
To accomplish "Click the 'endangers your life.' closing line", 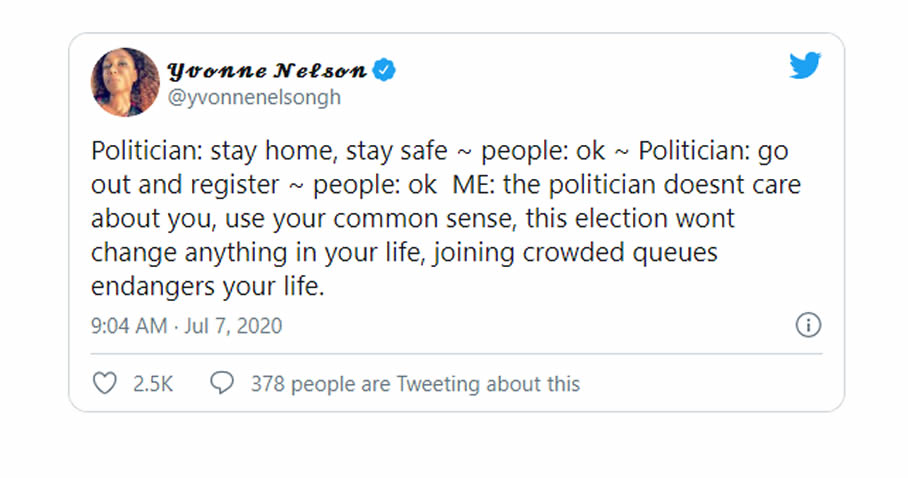I will point(208,287).
